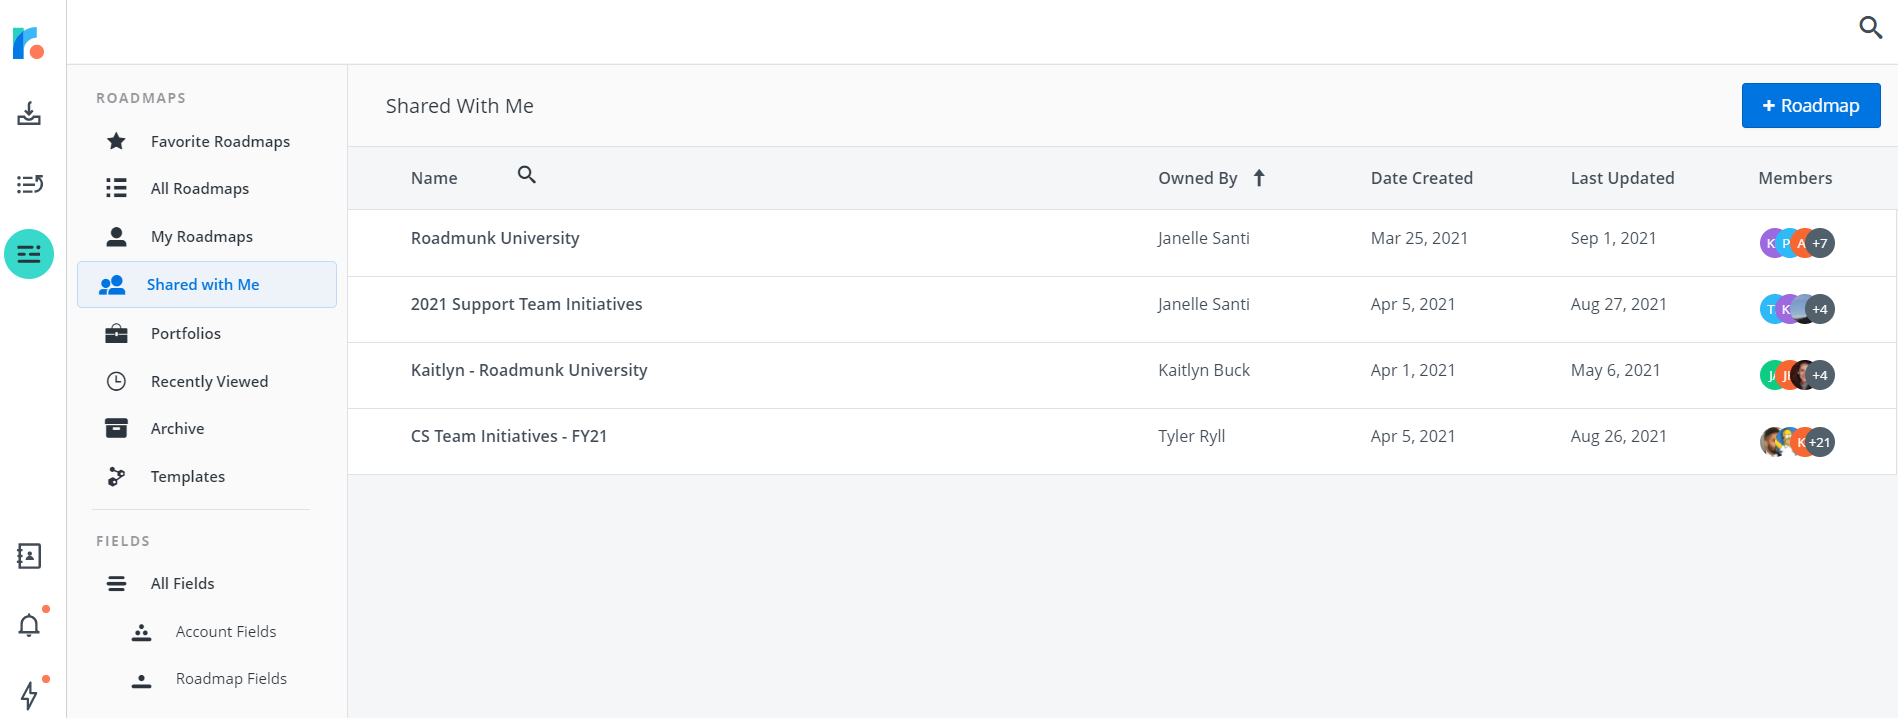
Task: Open global search magnifier at top right
Action: [1870, 27]
